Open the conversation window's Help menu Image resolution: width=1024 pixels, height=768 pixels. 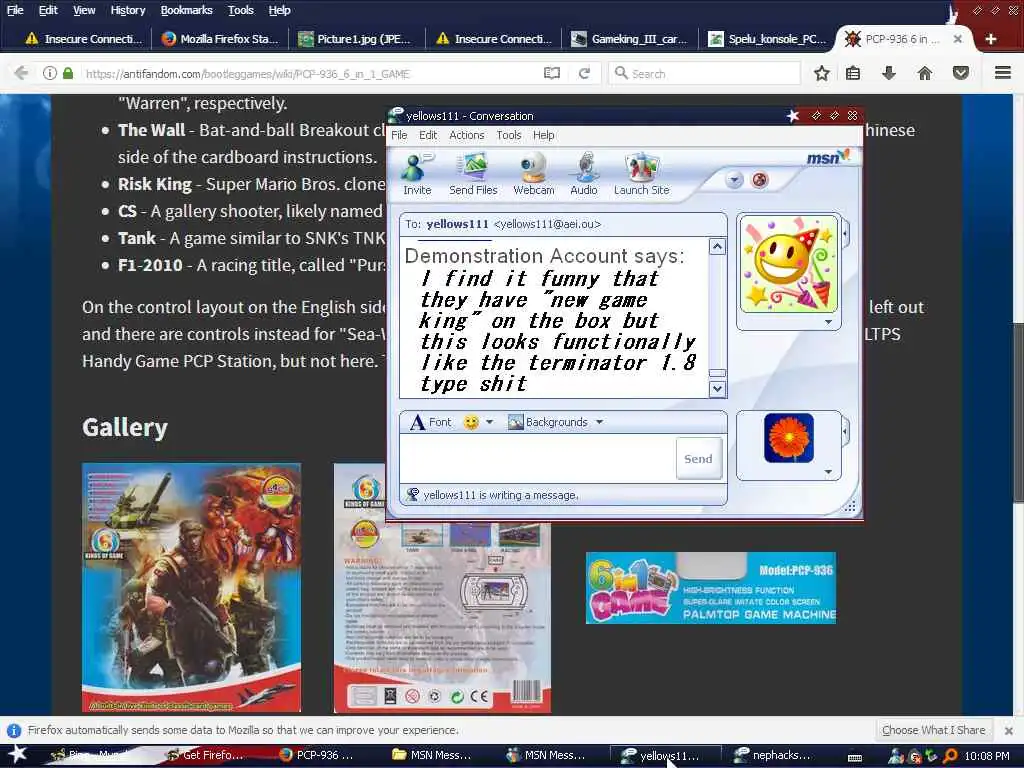coord(543,135)
